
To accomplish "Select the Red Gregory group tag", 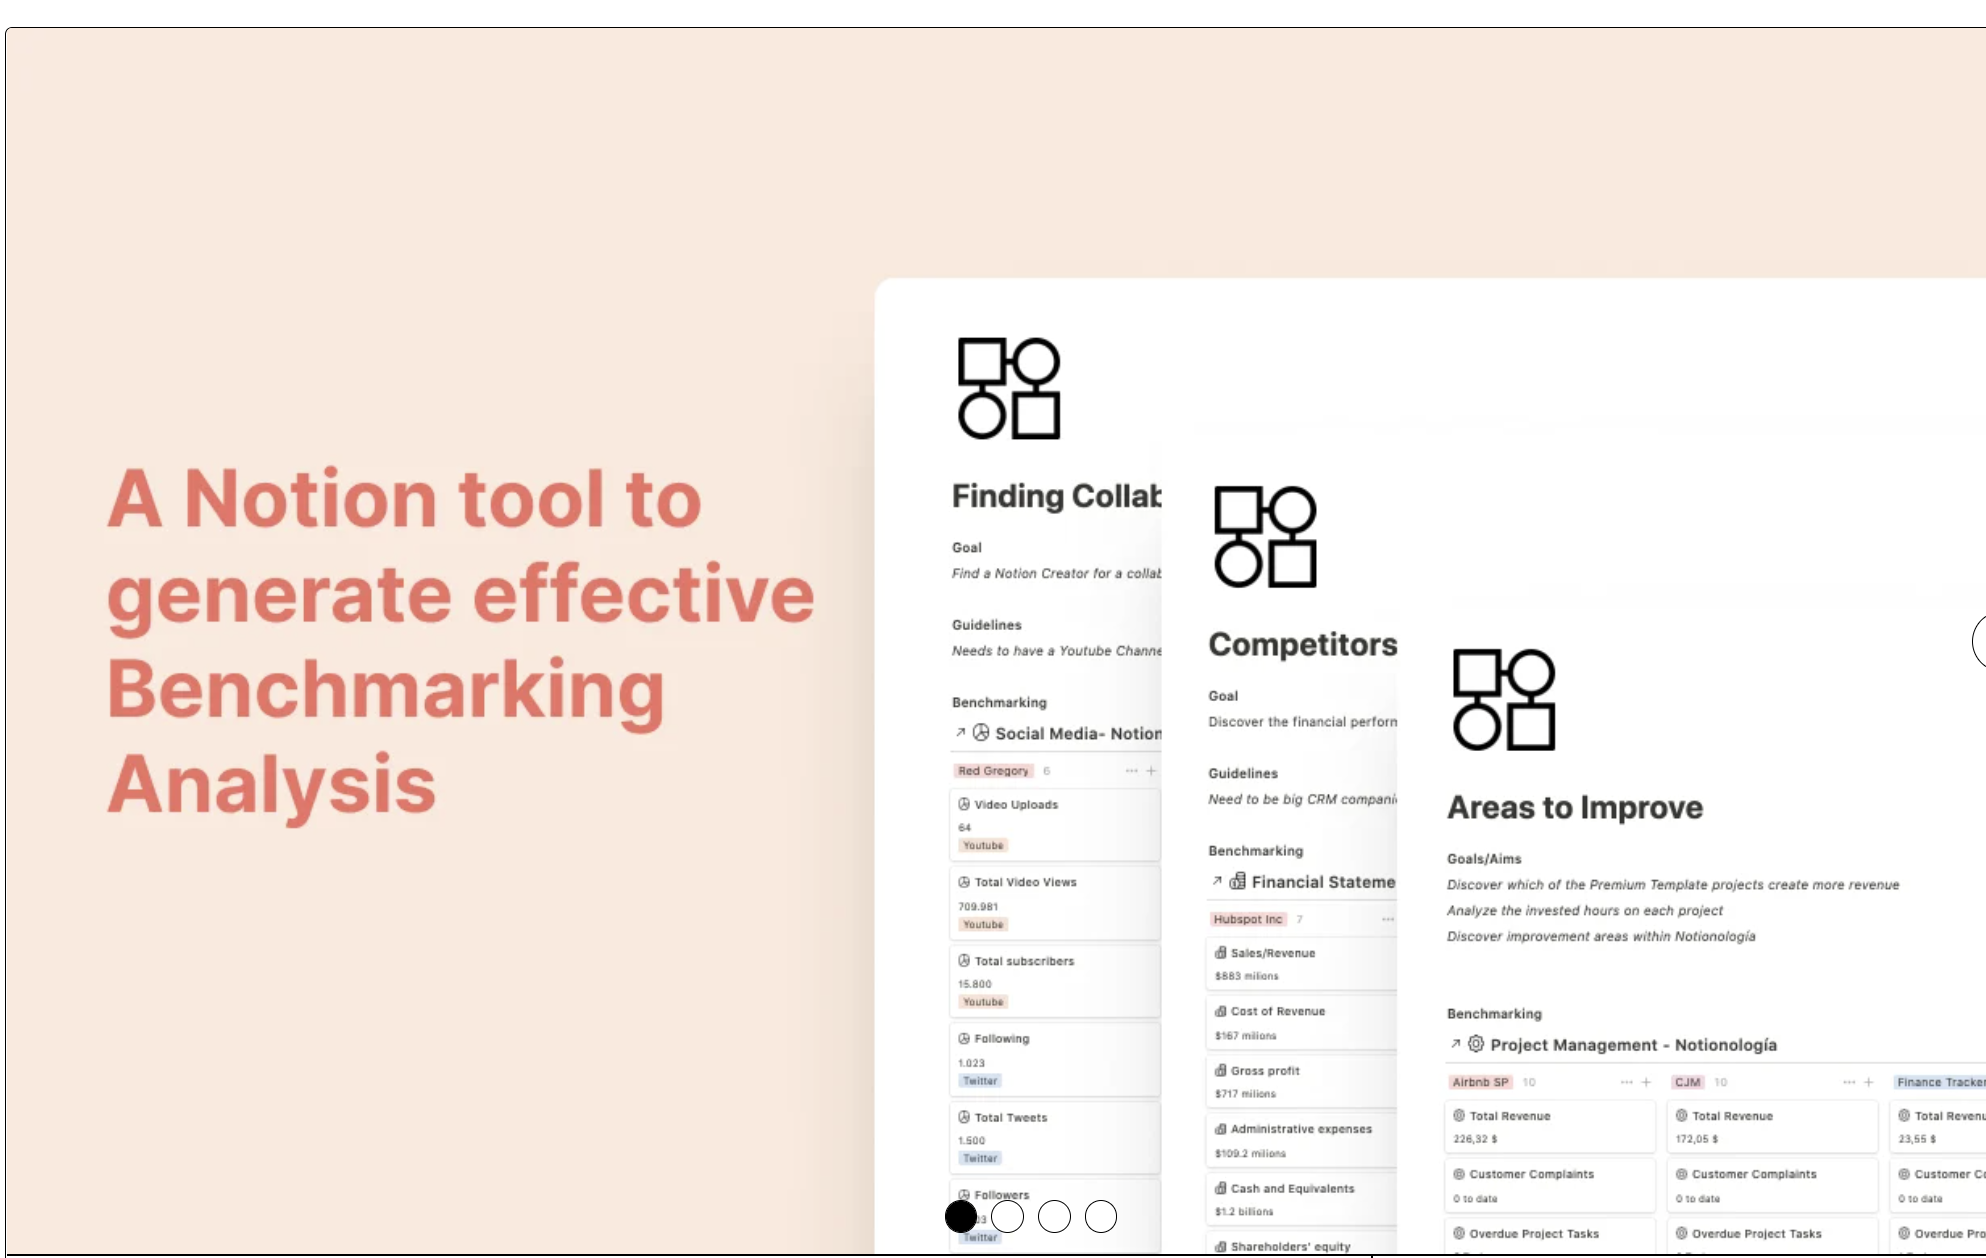I will [x=993, y=771].
